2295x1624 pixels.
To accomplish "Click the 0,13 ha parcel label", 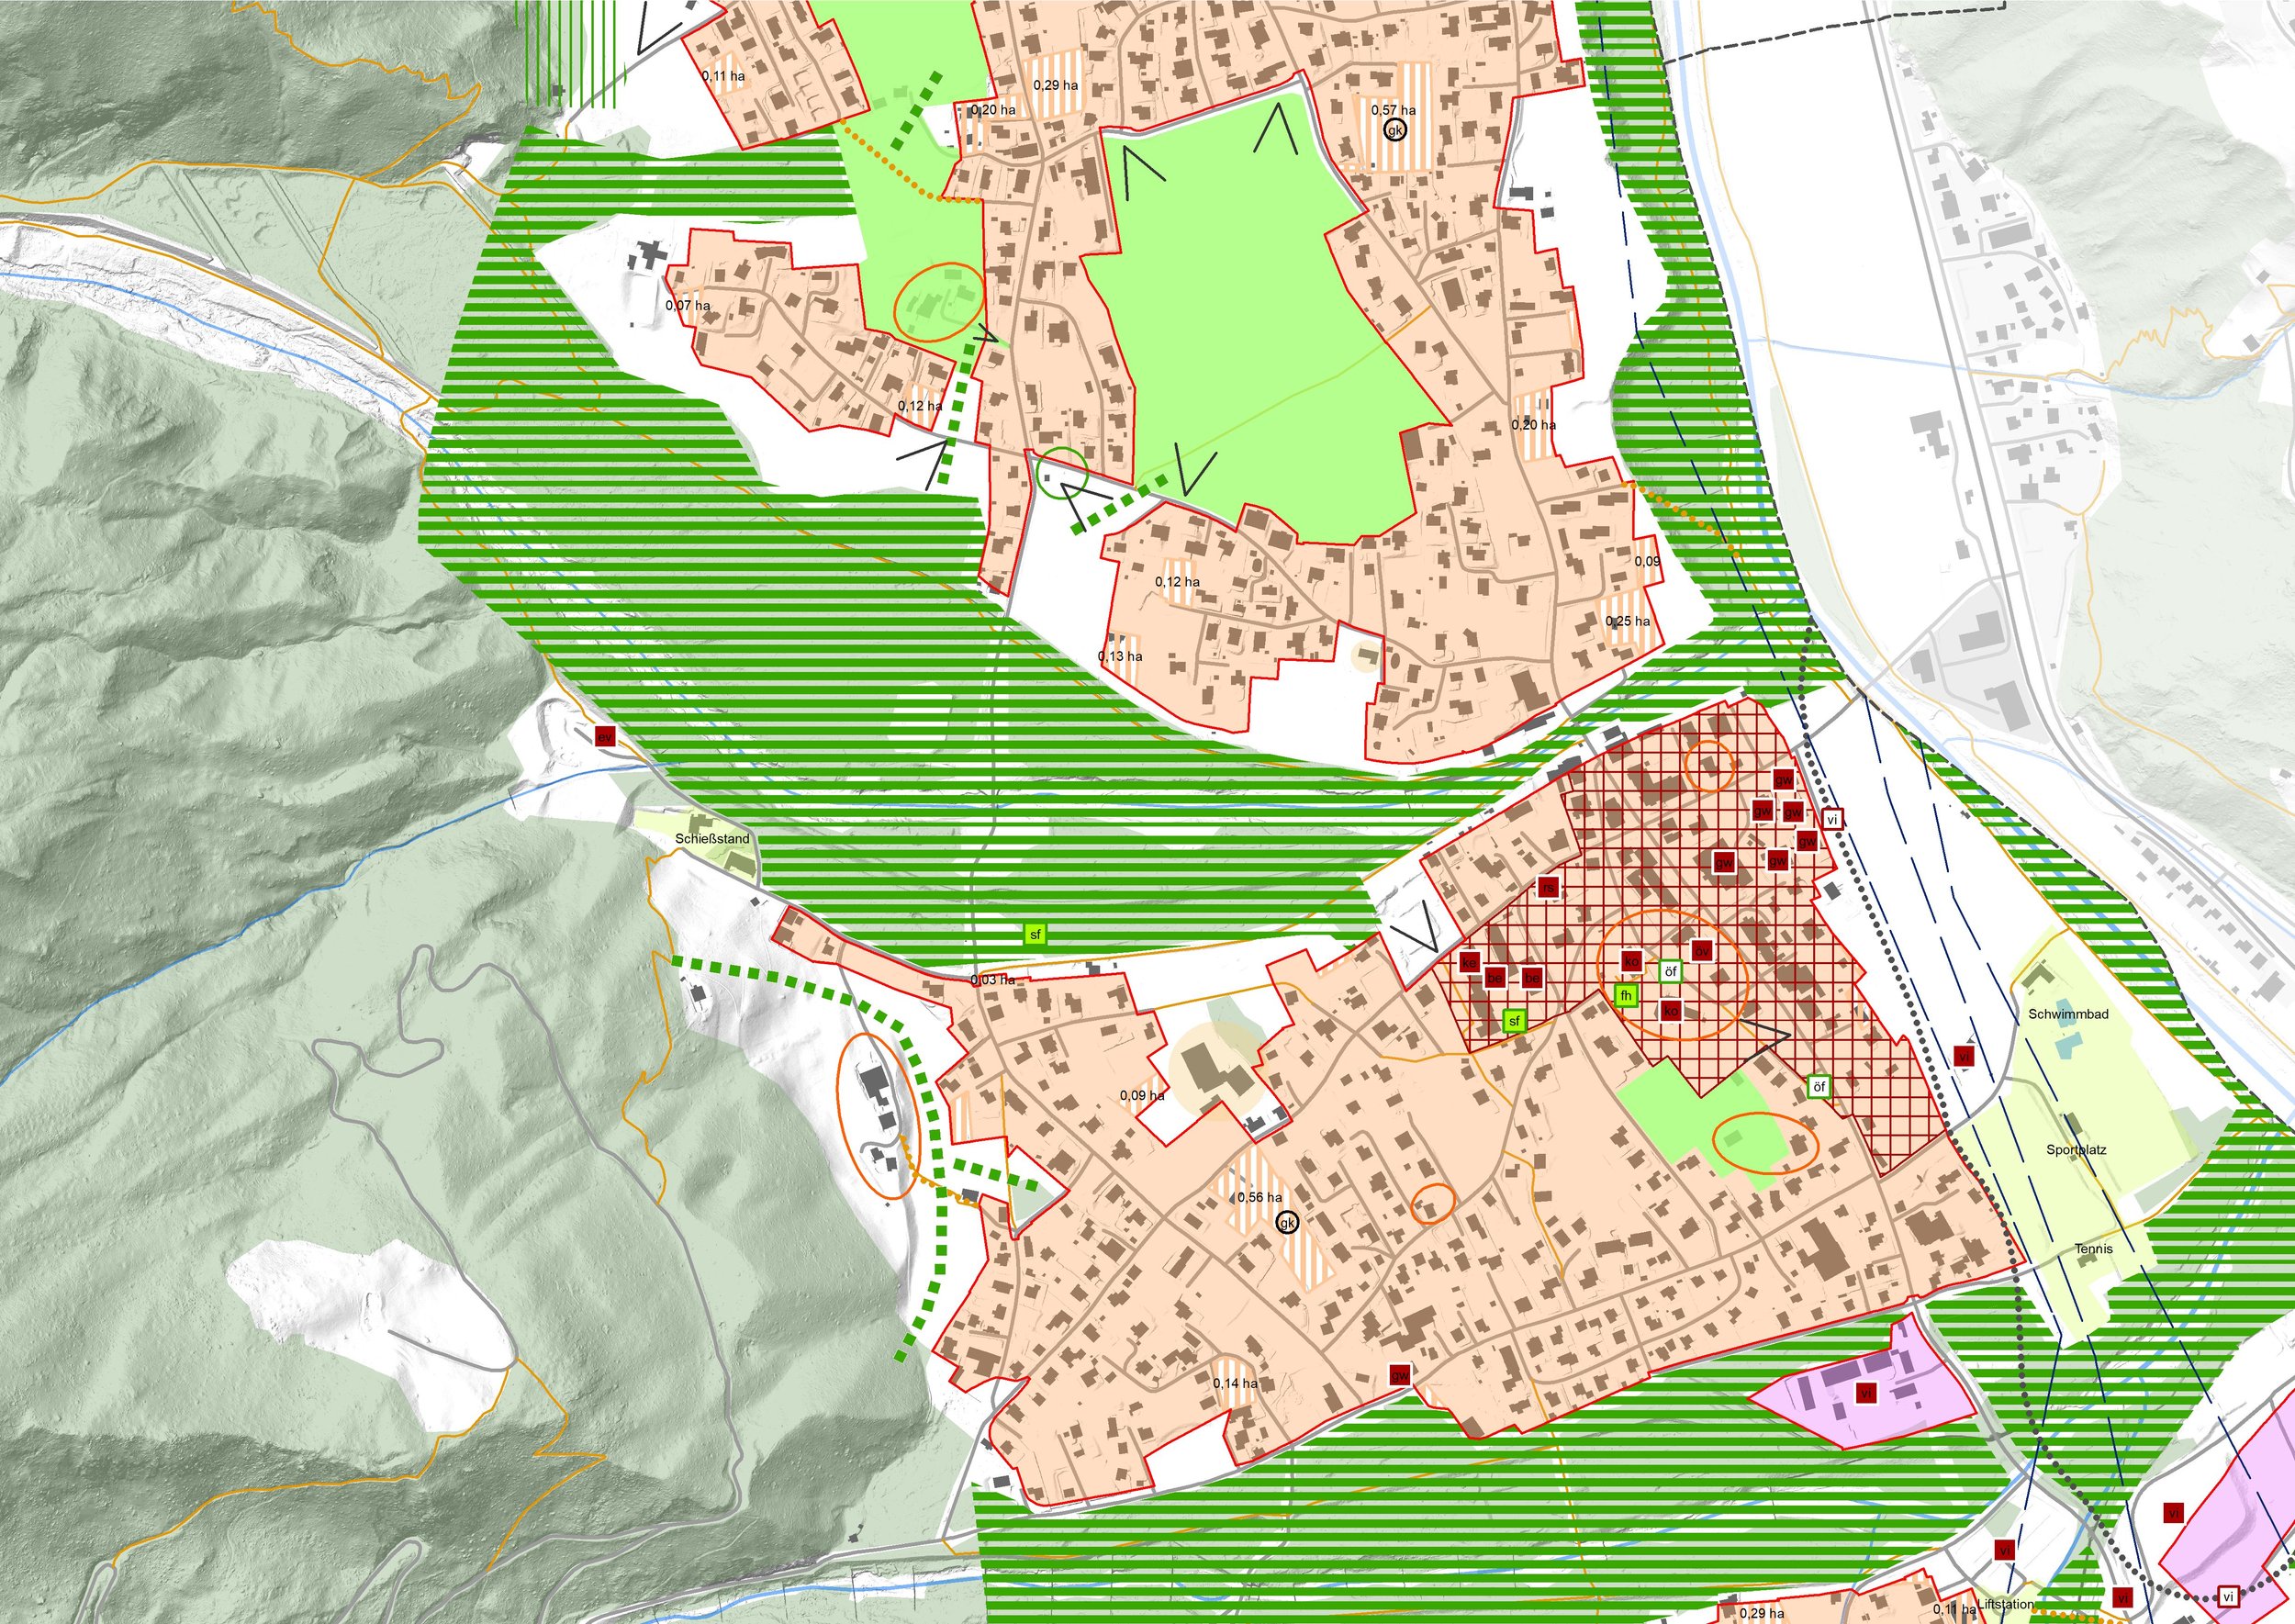I will pyautogui.click(x=1120, y=656).
